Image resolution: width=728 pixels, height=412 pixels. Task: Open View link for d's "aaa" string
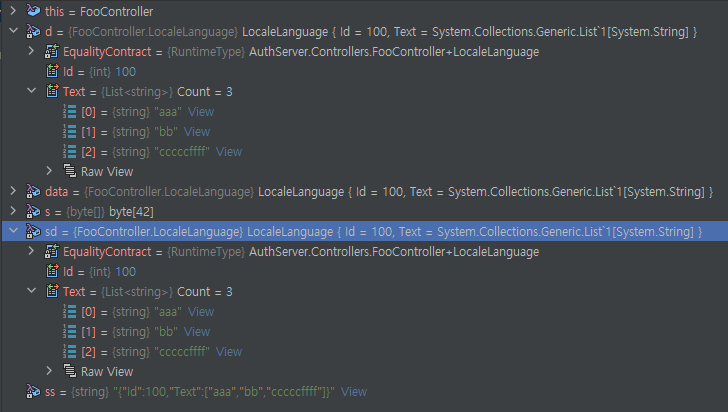201,112
